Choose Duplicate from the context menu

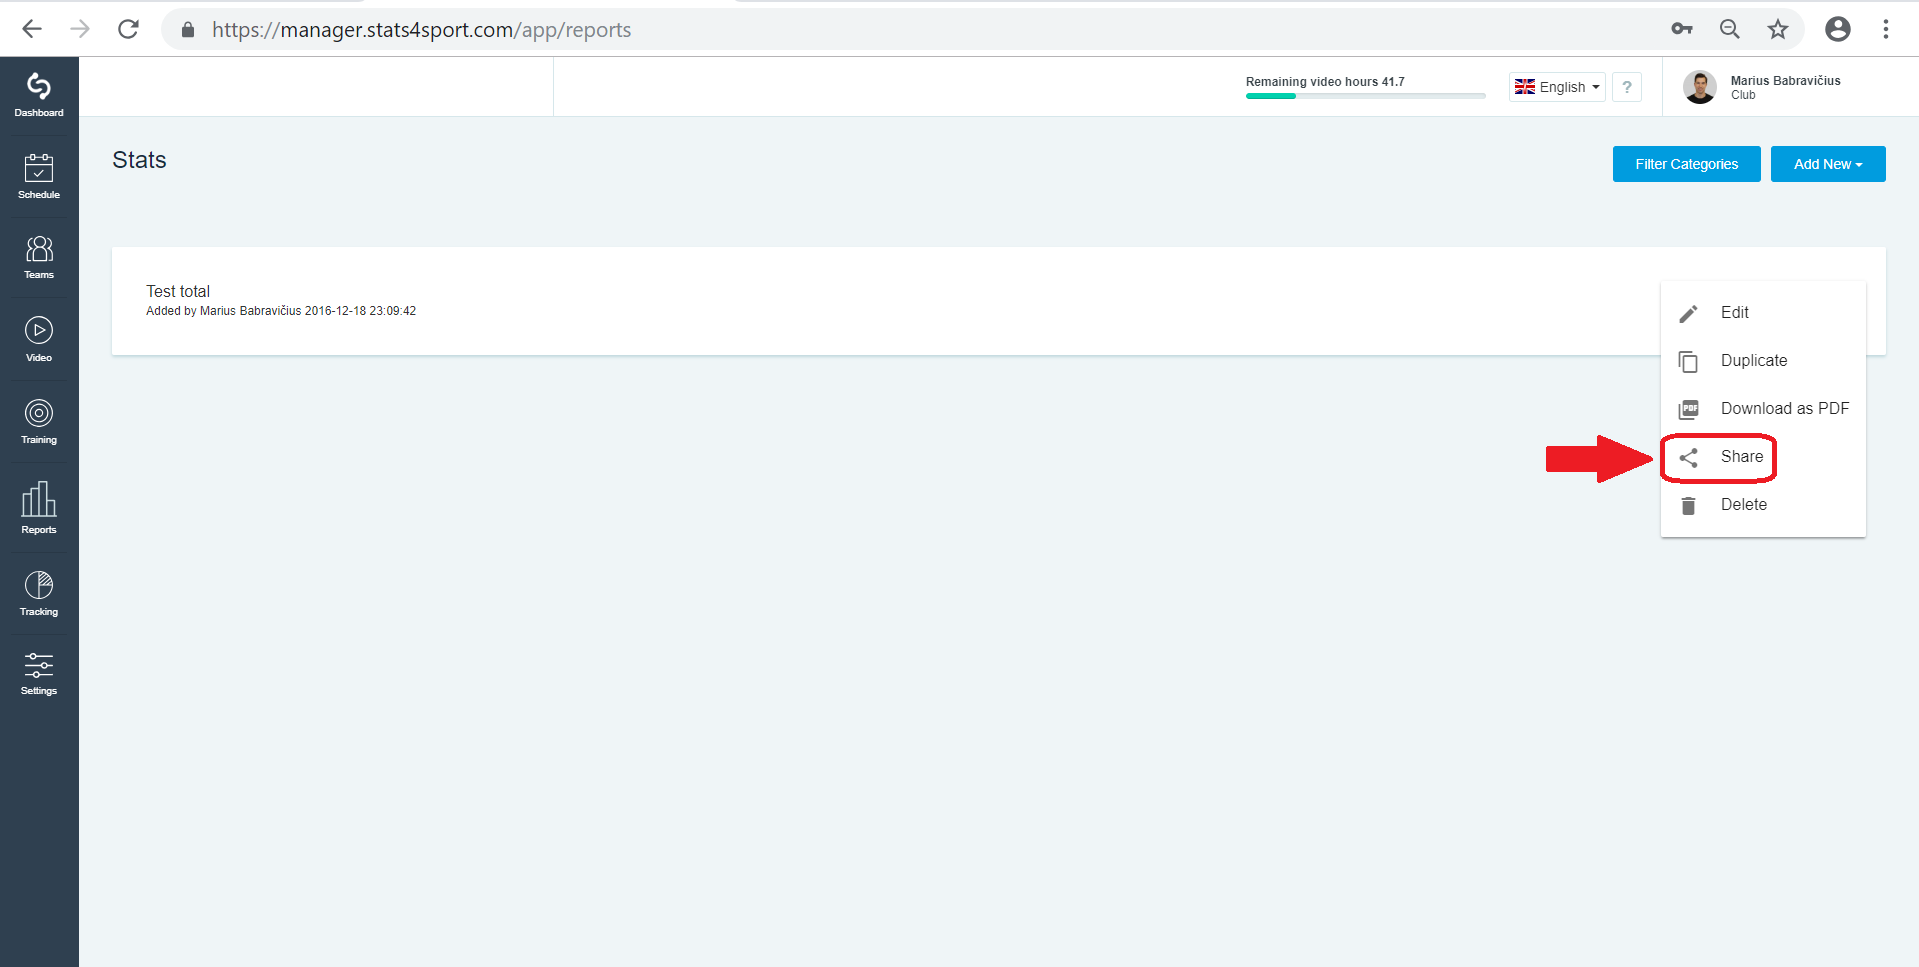pos(1763,361)
